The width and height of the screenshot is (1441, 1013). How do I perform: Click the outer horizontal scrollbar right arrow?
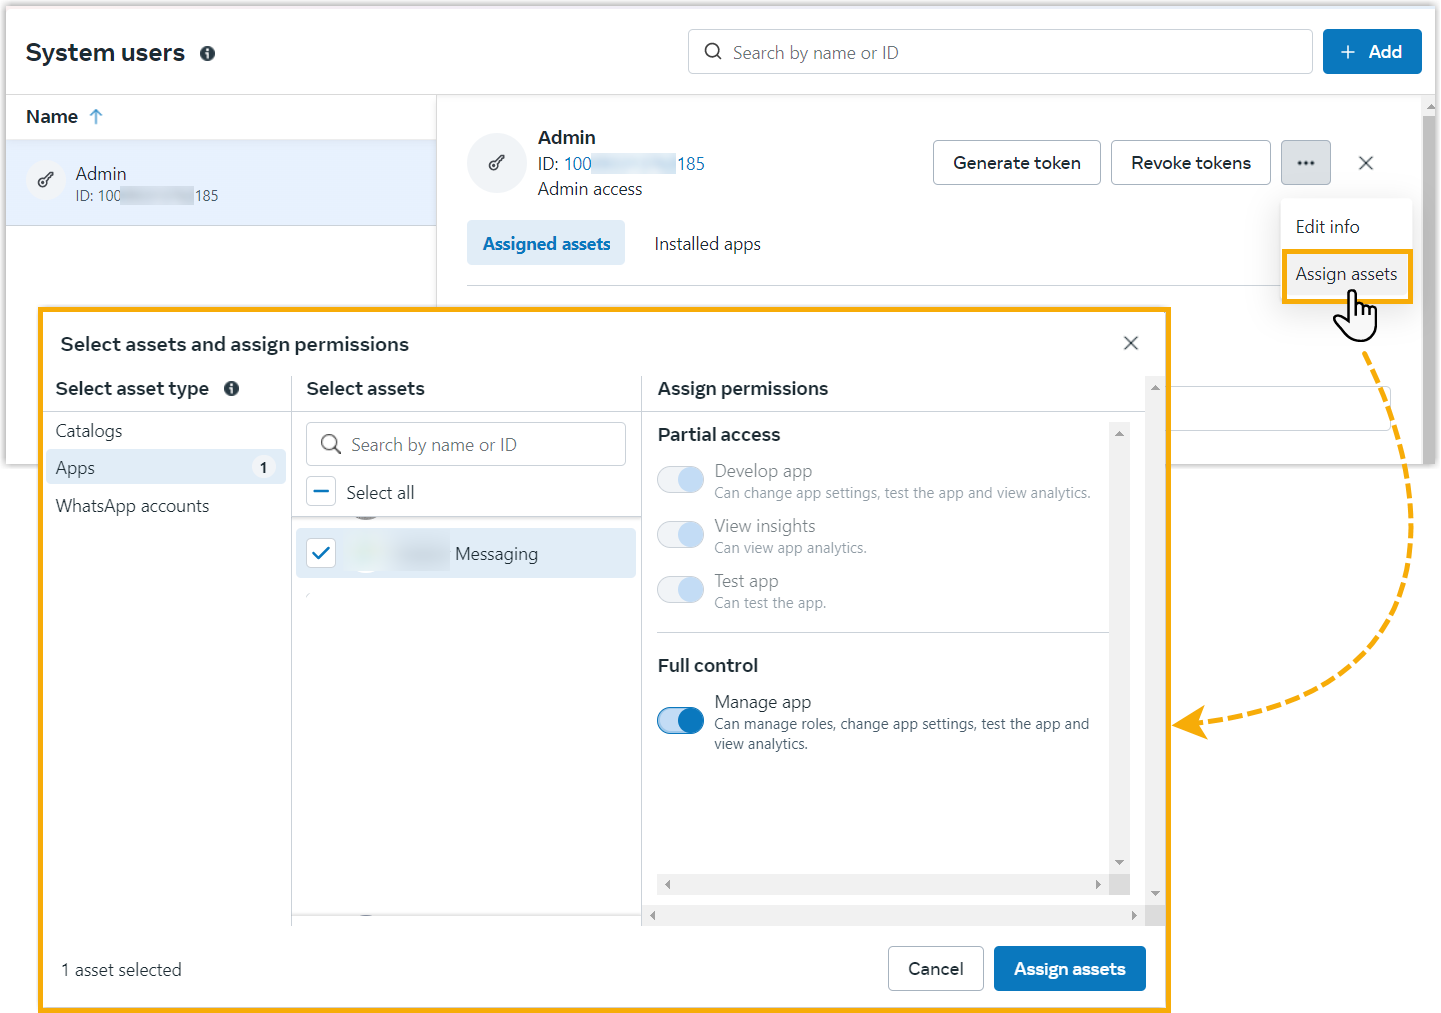click(x=1133, y=916)
